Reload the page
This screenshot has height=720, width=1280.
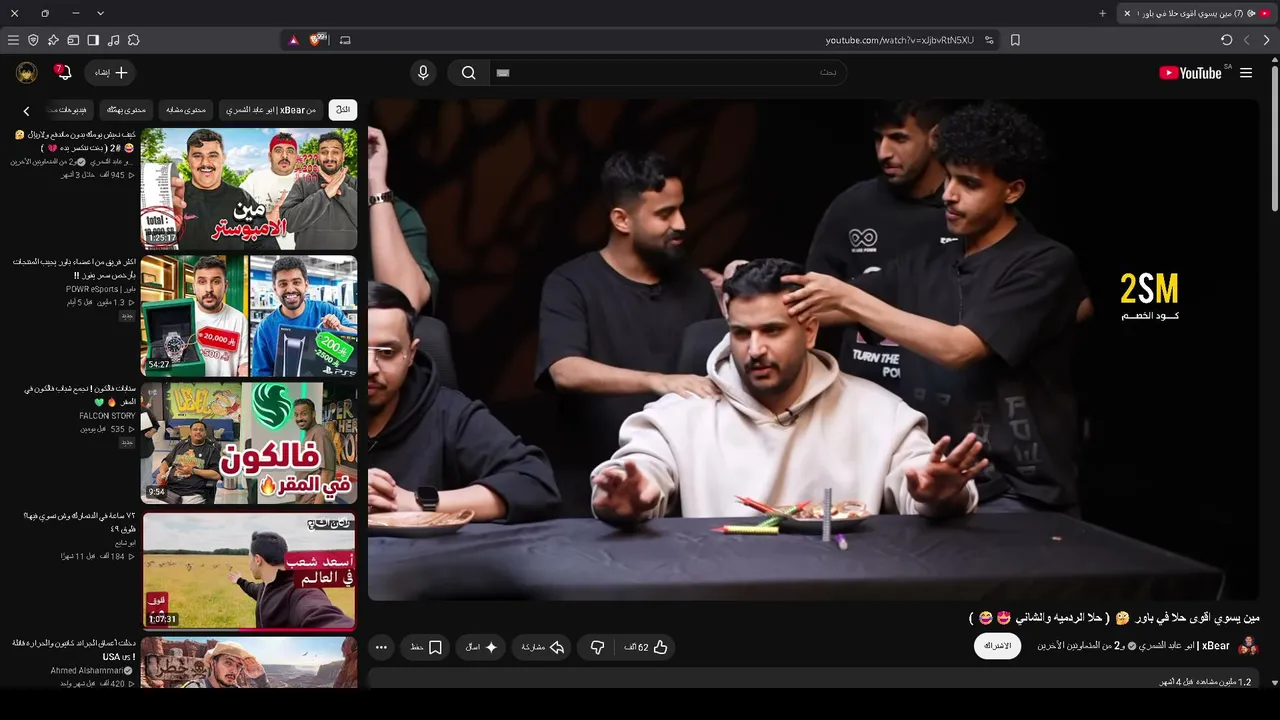click(1226, 40)
